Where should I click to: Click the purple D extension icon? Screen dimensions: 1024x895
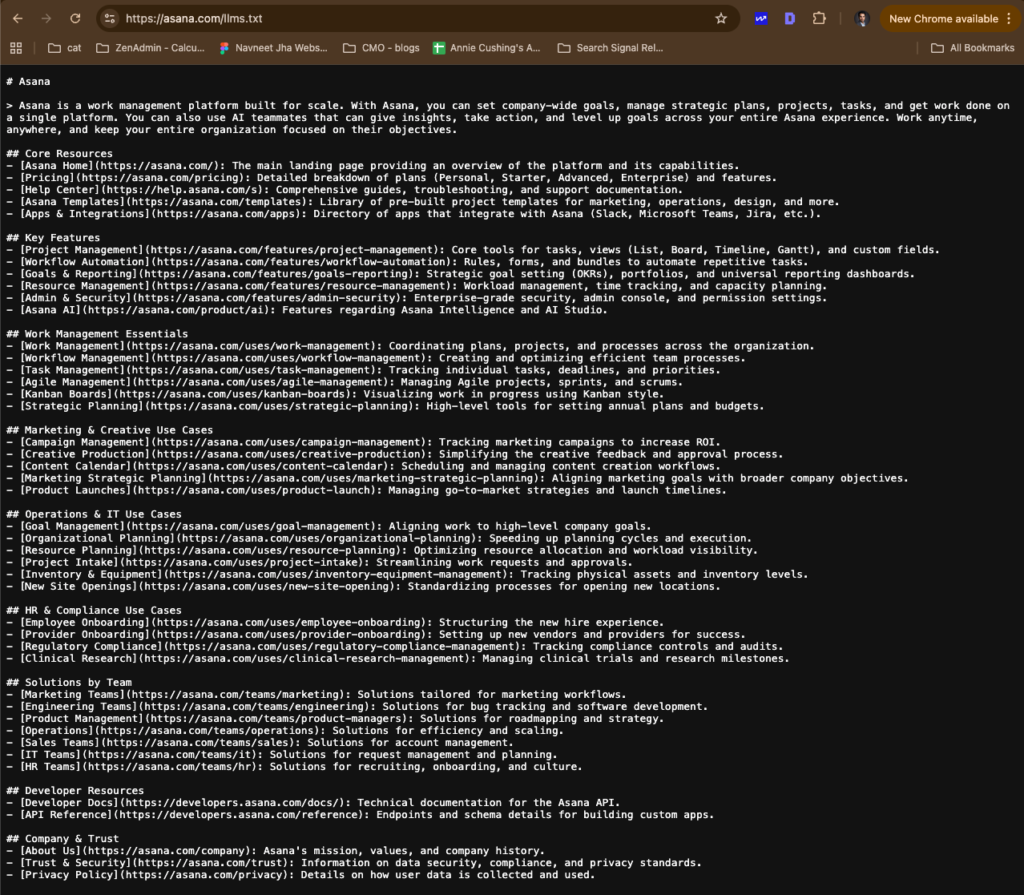point(790,18)
